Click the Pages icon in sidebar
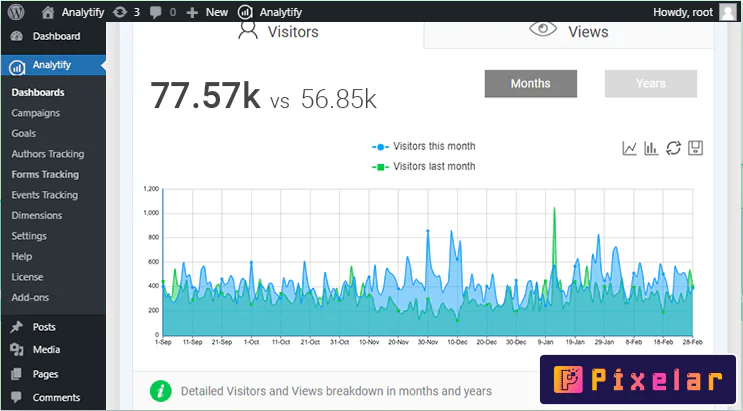The width and height of the screenshot is (743, 411). [x=16, y=374]
